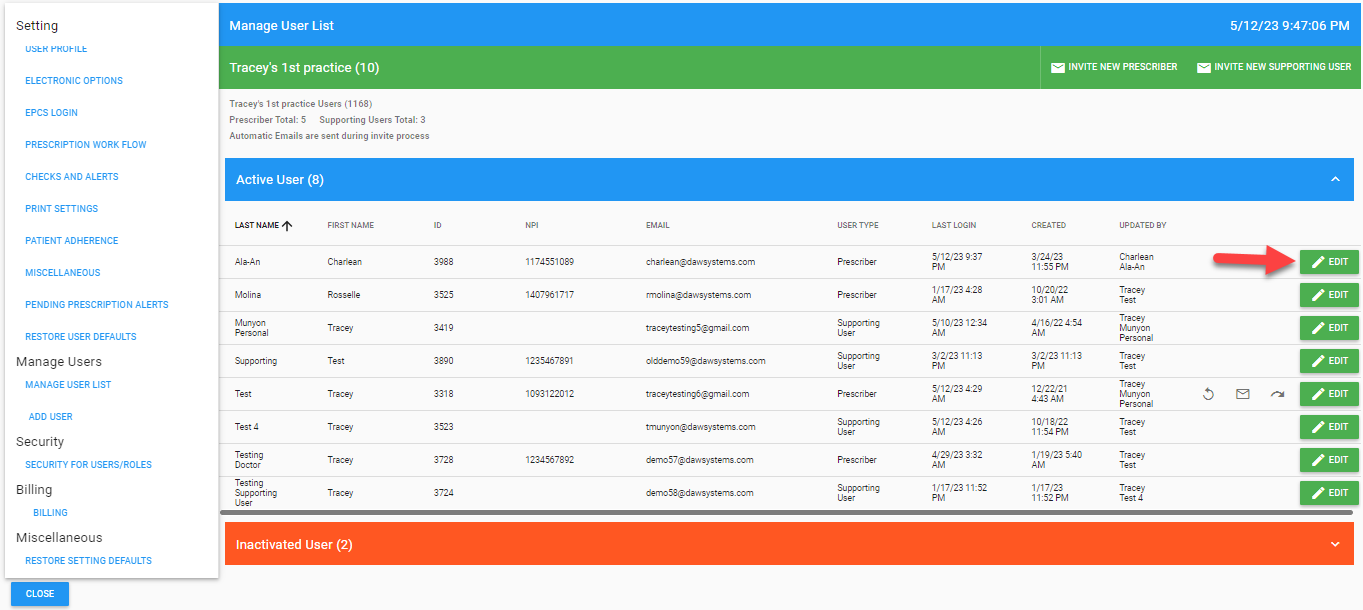Viewport: 1363px width, 610px height.
Task: Select Add User in sidebar
Action: click(51, 417)
